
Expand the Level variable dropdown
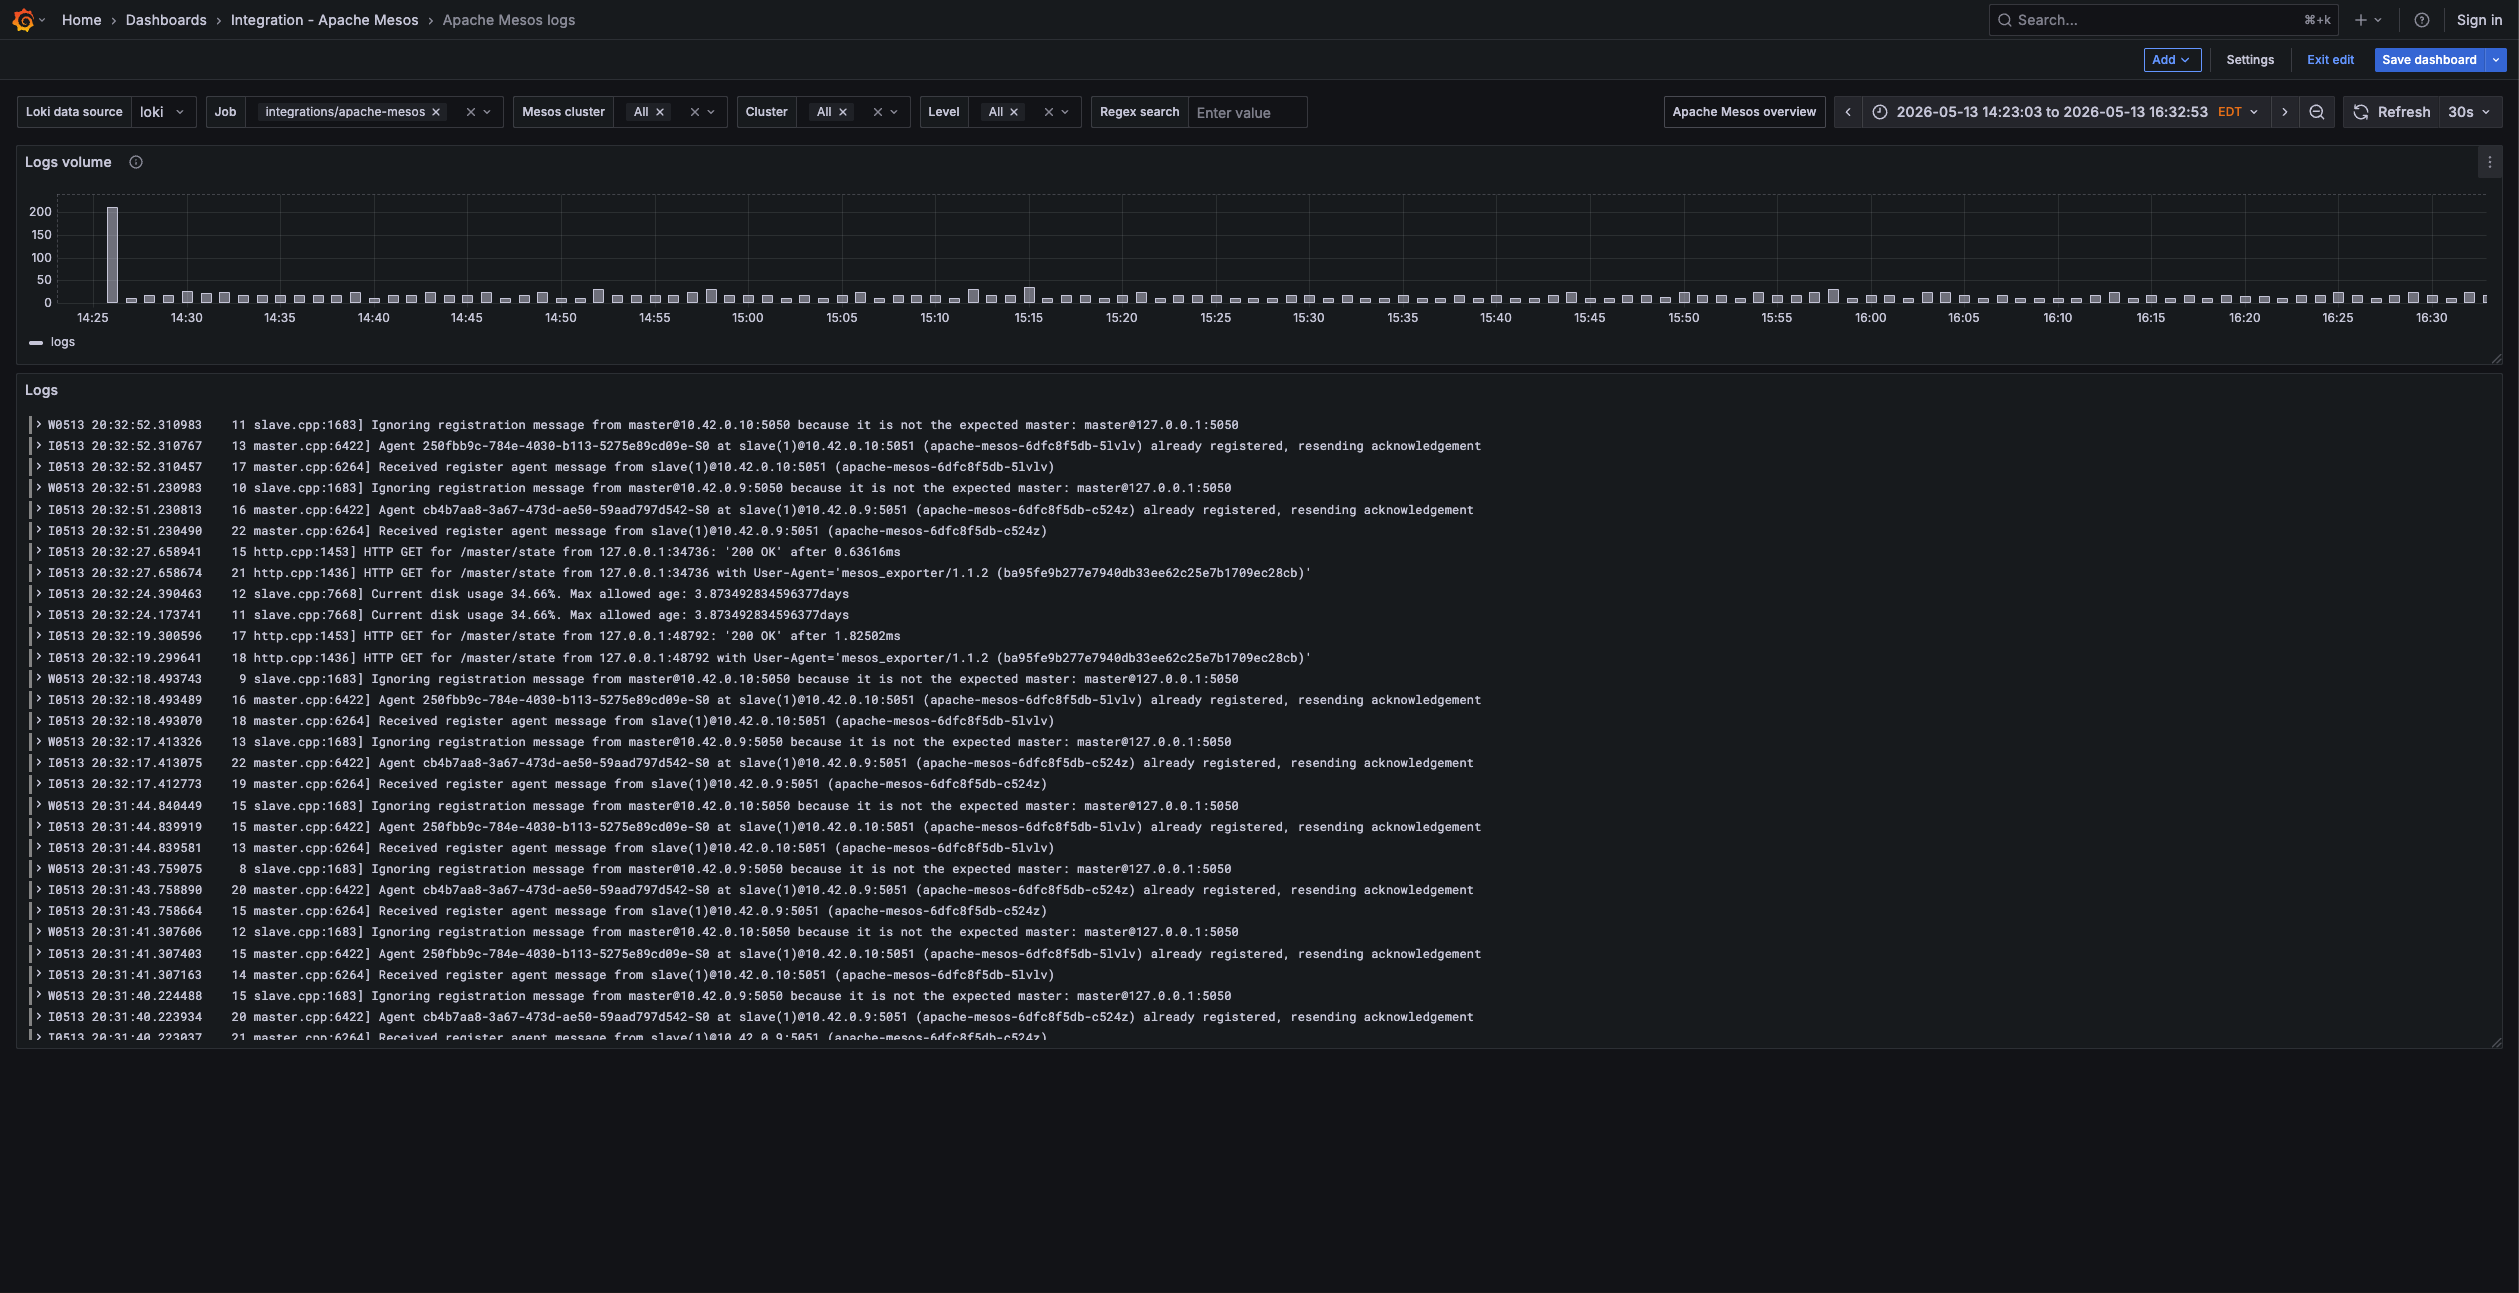tap(1065, 112)
